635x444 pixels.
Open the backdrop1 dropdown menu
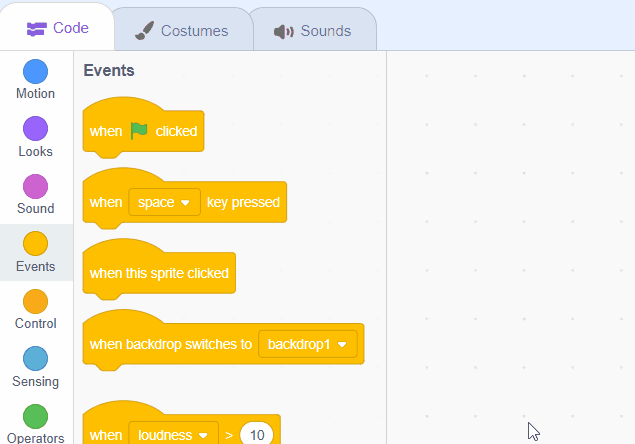click(x=307, y=344)
